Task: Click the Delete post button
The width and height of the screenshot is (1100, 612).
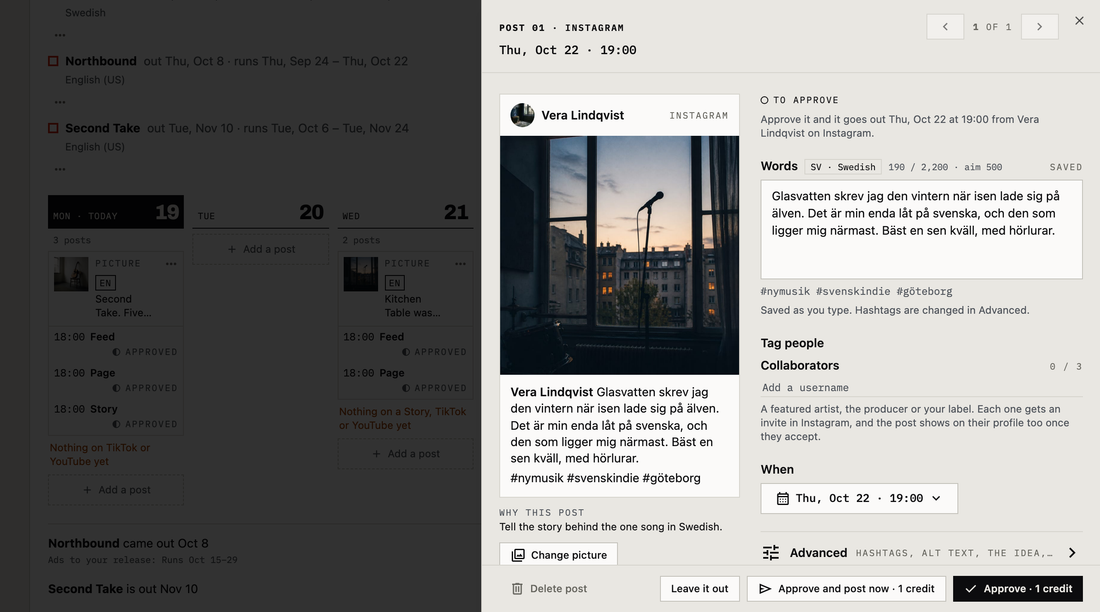Action: (549, 589)
